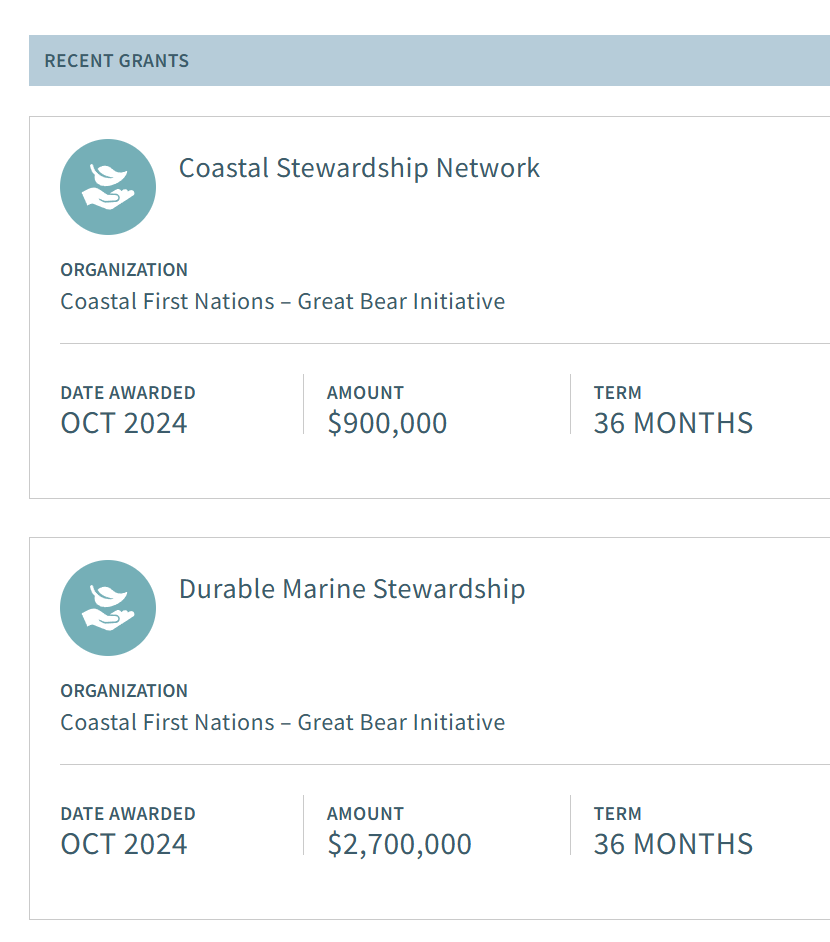The image size is (830, 942).
Task: Click ORGANIZATION label in Durable Marine Stewardship card
Action: (124, 691)
